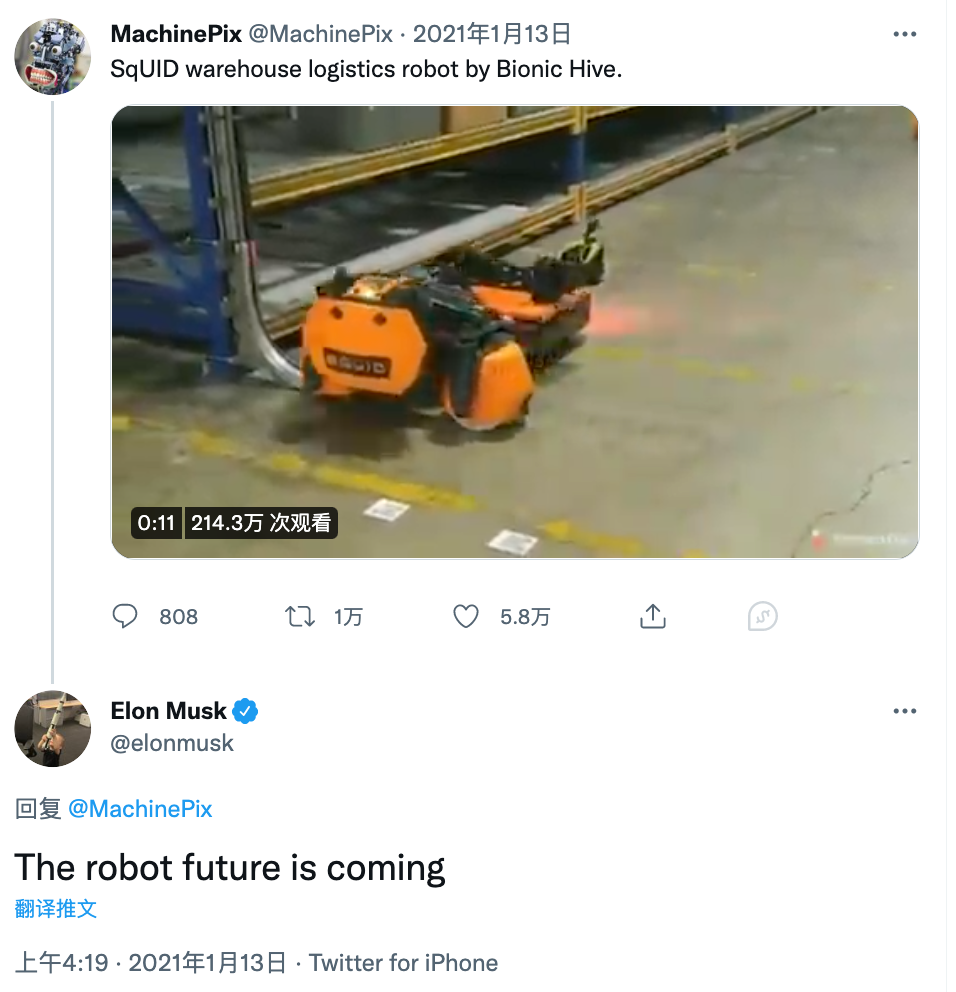Click the MachinePix display name
Image resolution: width=956 pixels, height=992 pixels.
point(176,34)
